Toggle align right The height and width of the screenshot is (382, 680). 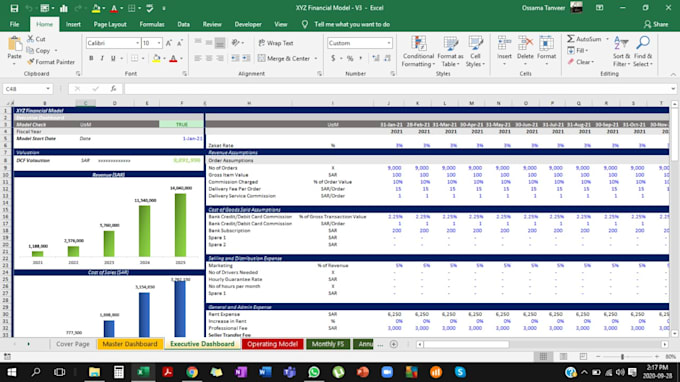click(x=220, y=58)
